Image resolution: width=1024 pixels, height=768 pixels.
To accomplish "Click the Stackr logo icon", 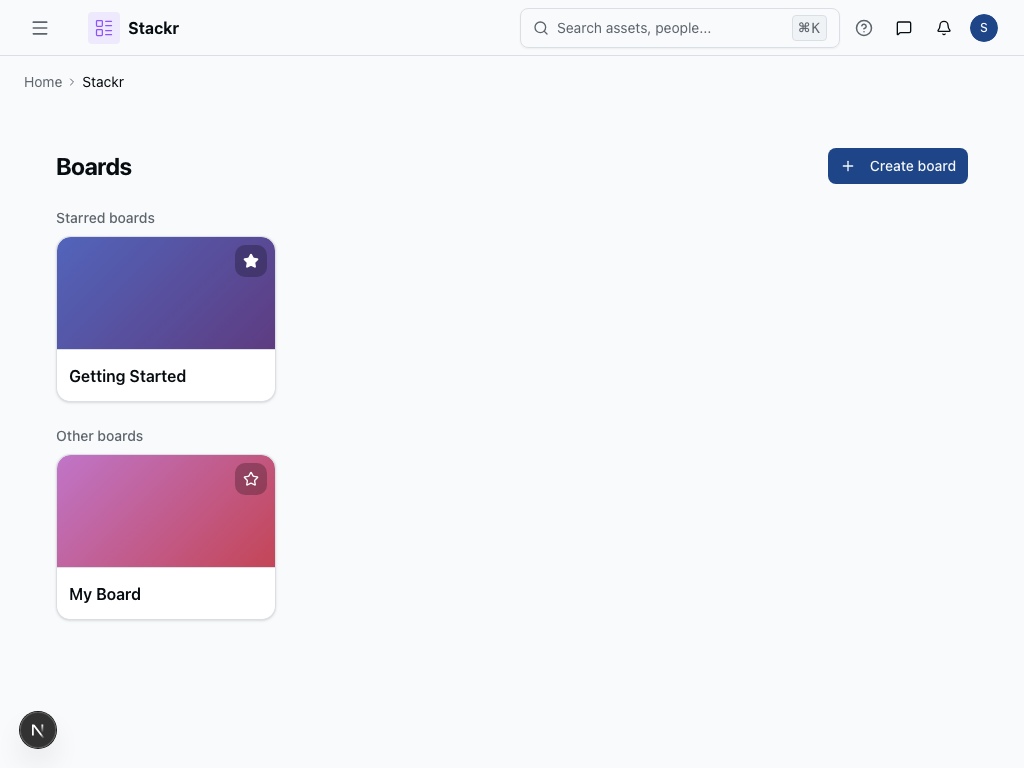I will [104, 28].
